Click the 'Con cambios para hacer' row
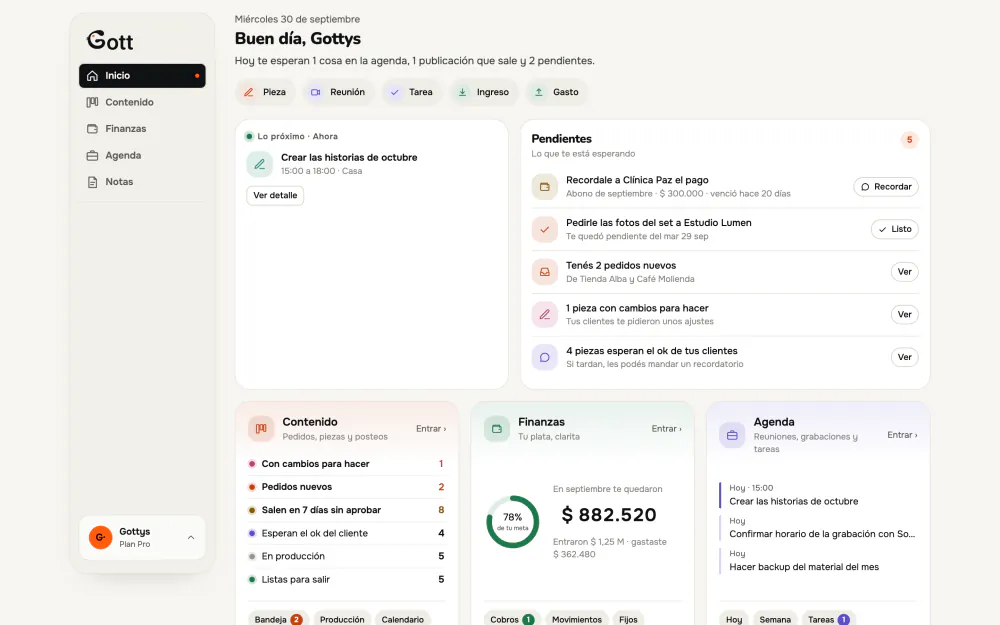 [347, 464]
